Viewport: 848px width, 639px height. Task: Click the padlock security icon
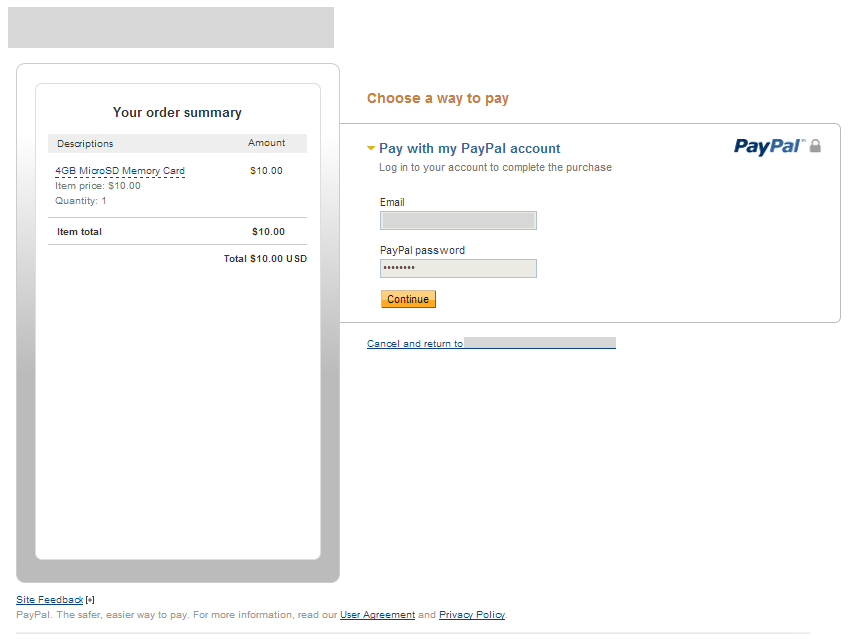coord(815,146)
